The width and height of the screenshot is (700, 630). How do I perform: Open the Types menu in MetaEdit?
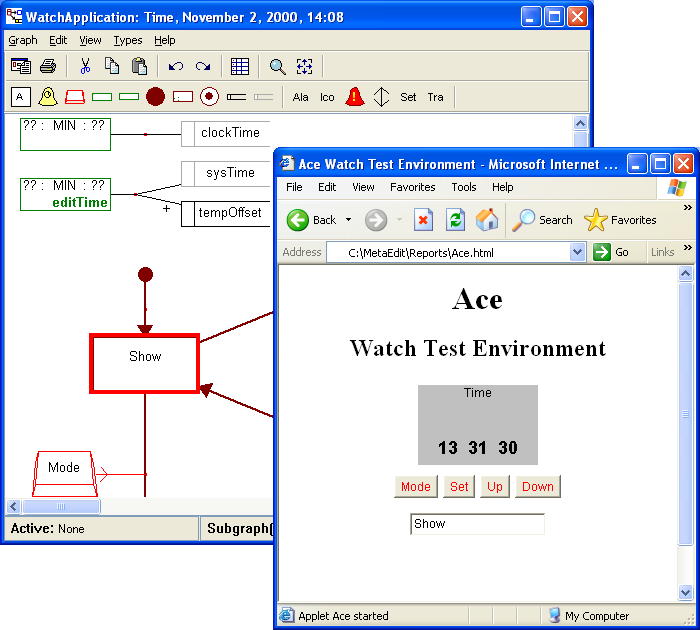[x=128, y=40]
